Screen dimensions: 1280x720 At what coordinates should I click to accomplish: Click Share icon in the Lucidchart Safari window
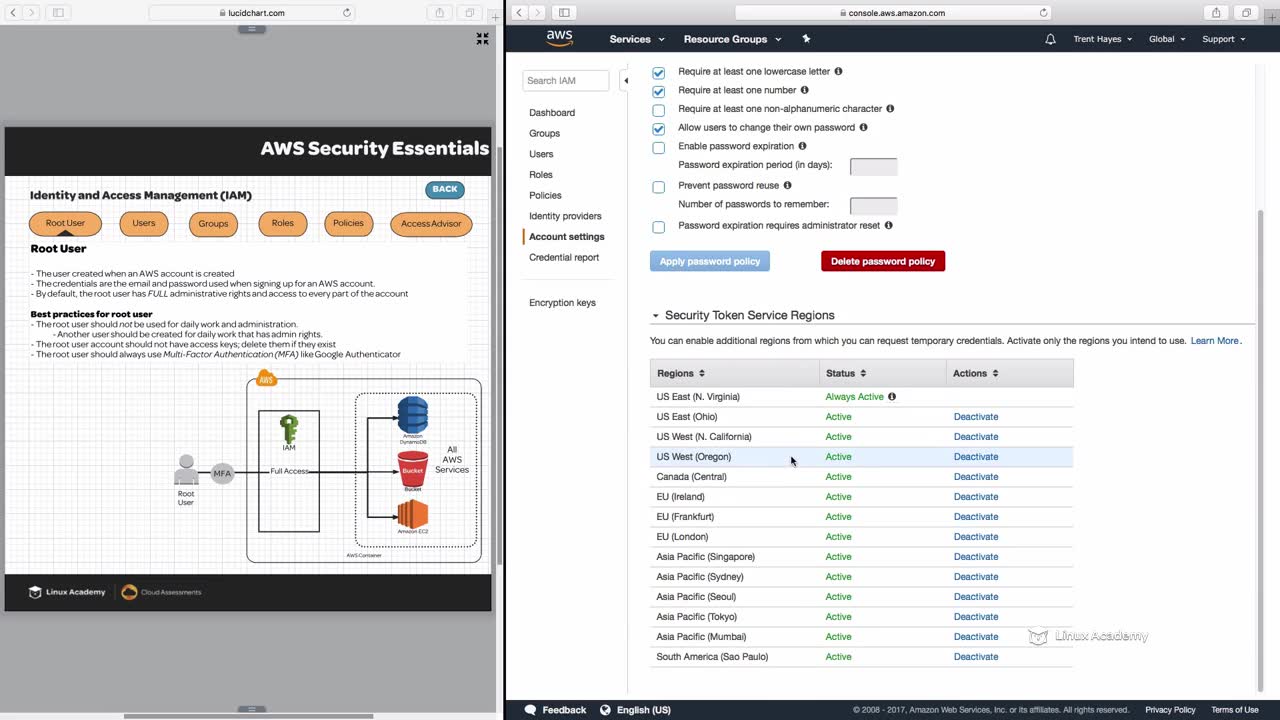coord(439,13)
